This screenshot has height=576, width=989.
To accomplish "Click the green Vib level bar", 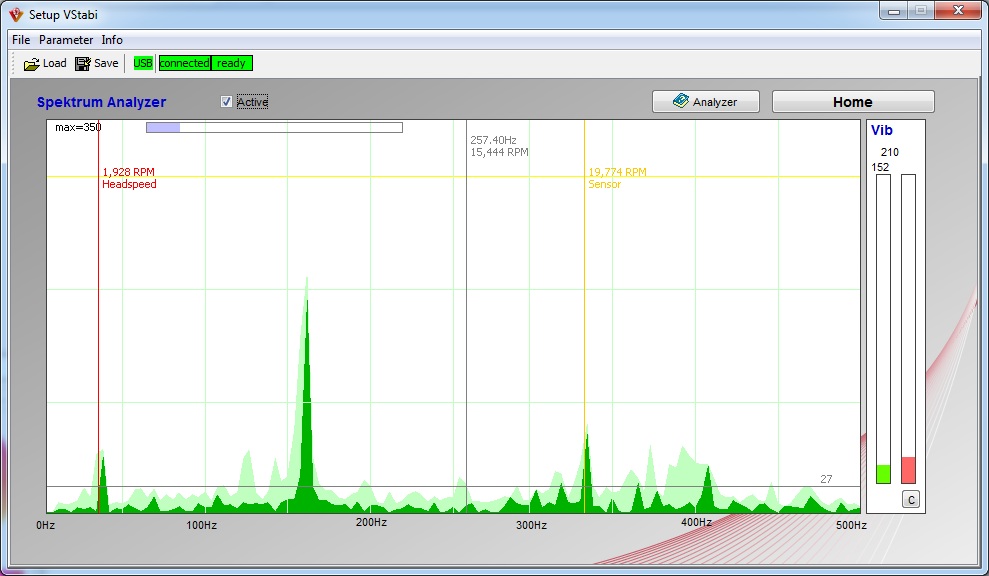I will point(883,474).
